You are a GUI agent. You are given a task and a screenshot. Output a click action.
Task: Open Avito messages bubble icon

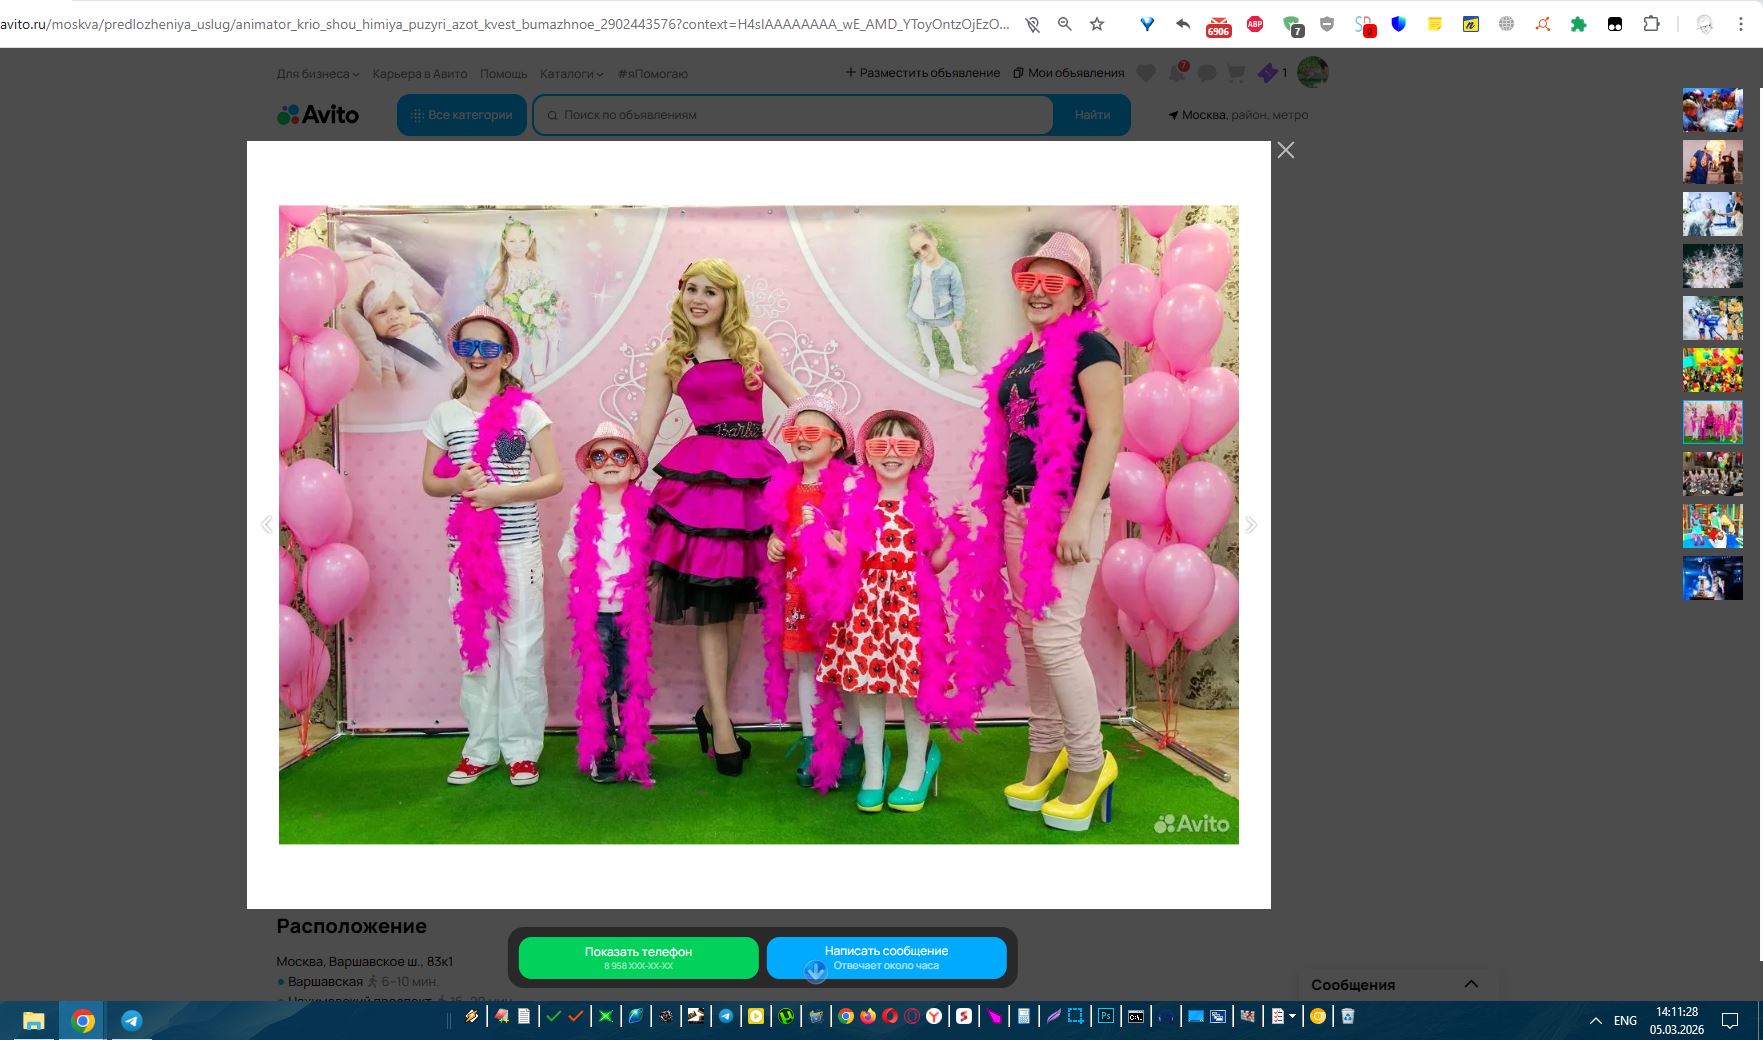coord(1207,73)
